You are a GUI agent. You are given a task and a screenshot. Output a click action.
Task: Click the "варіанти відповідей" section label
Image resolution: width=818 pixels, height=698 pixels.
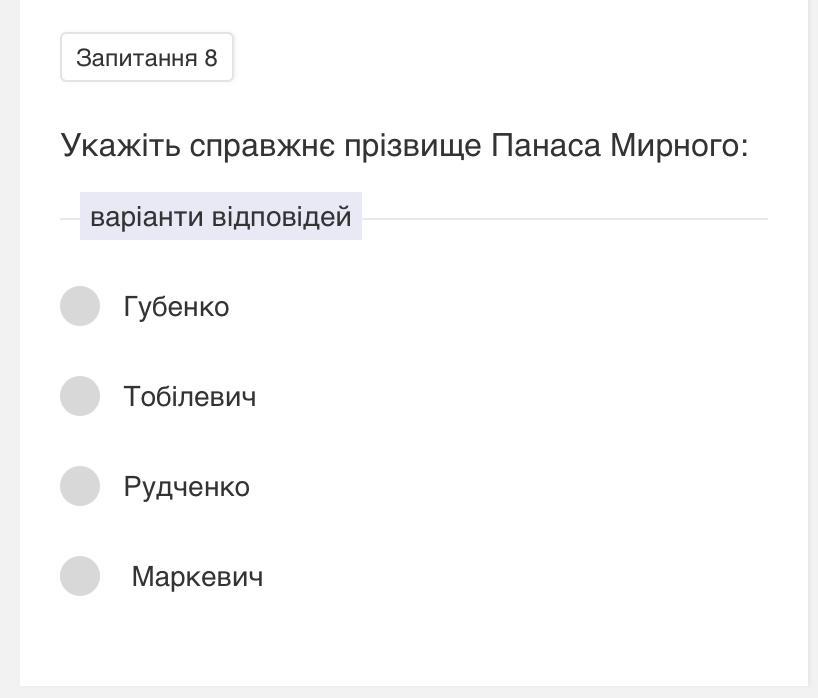click(x=220, y=217)
